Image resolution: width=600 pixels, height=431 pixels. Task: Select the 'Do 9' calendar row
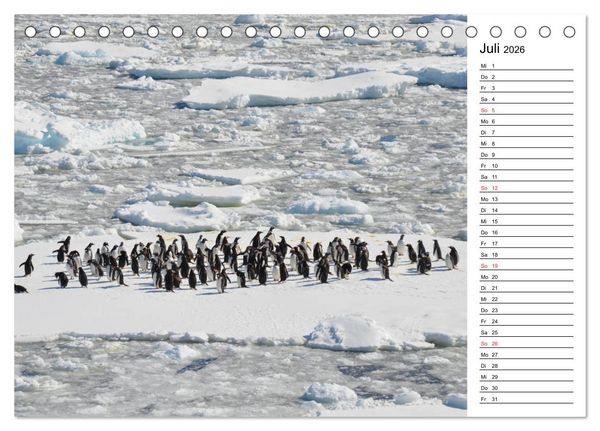527,155
